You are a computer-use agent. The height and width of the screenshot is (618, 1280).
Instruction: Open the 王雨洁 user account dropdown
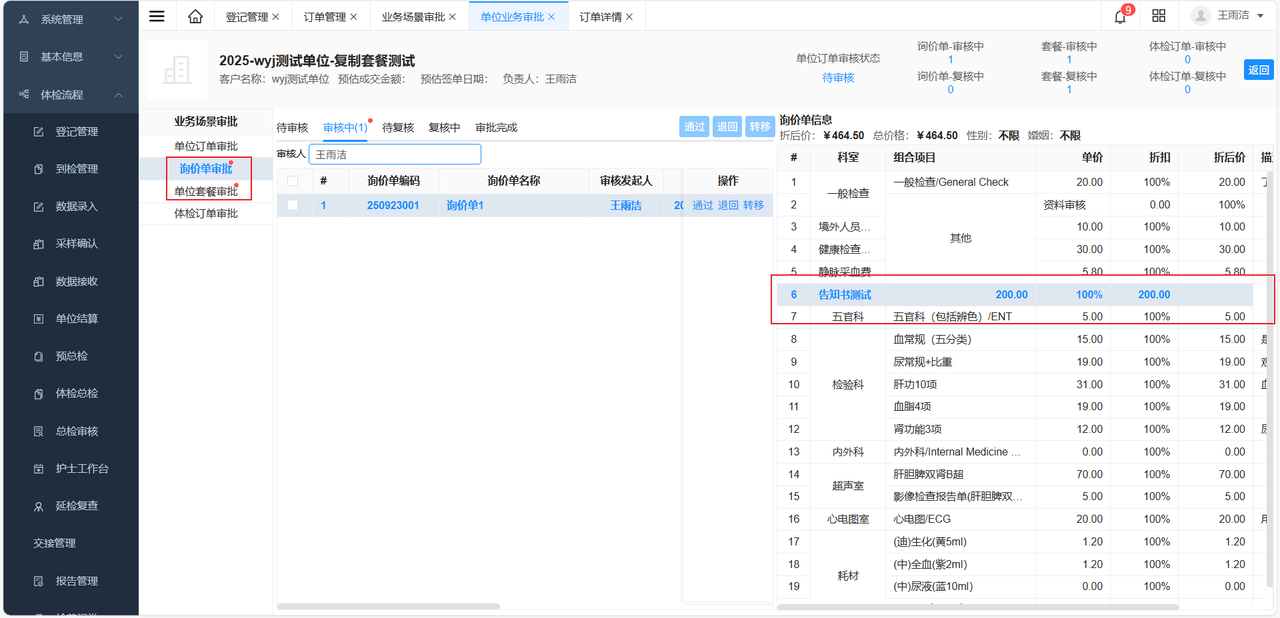[x=1230, y=16]
